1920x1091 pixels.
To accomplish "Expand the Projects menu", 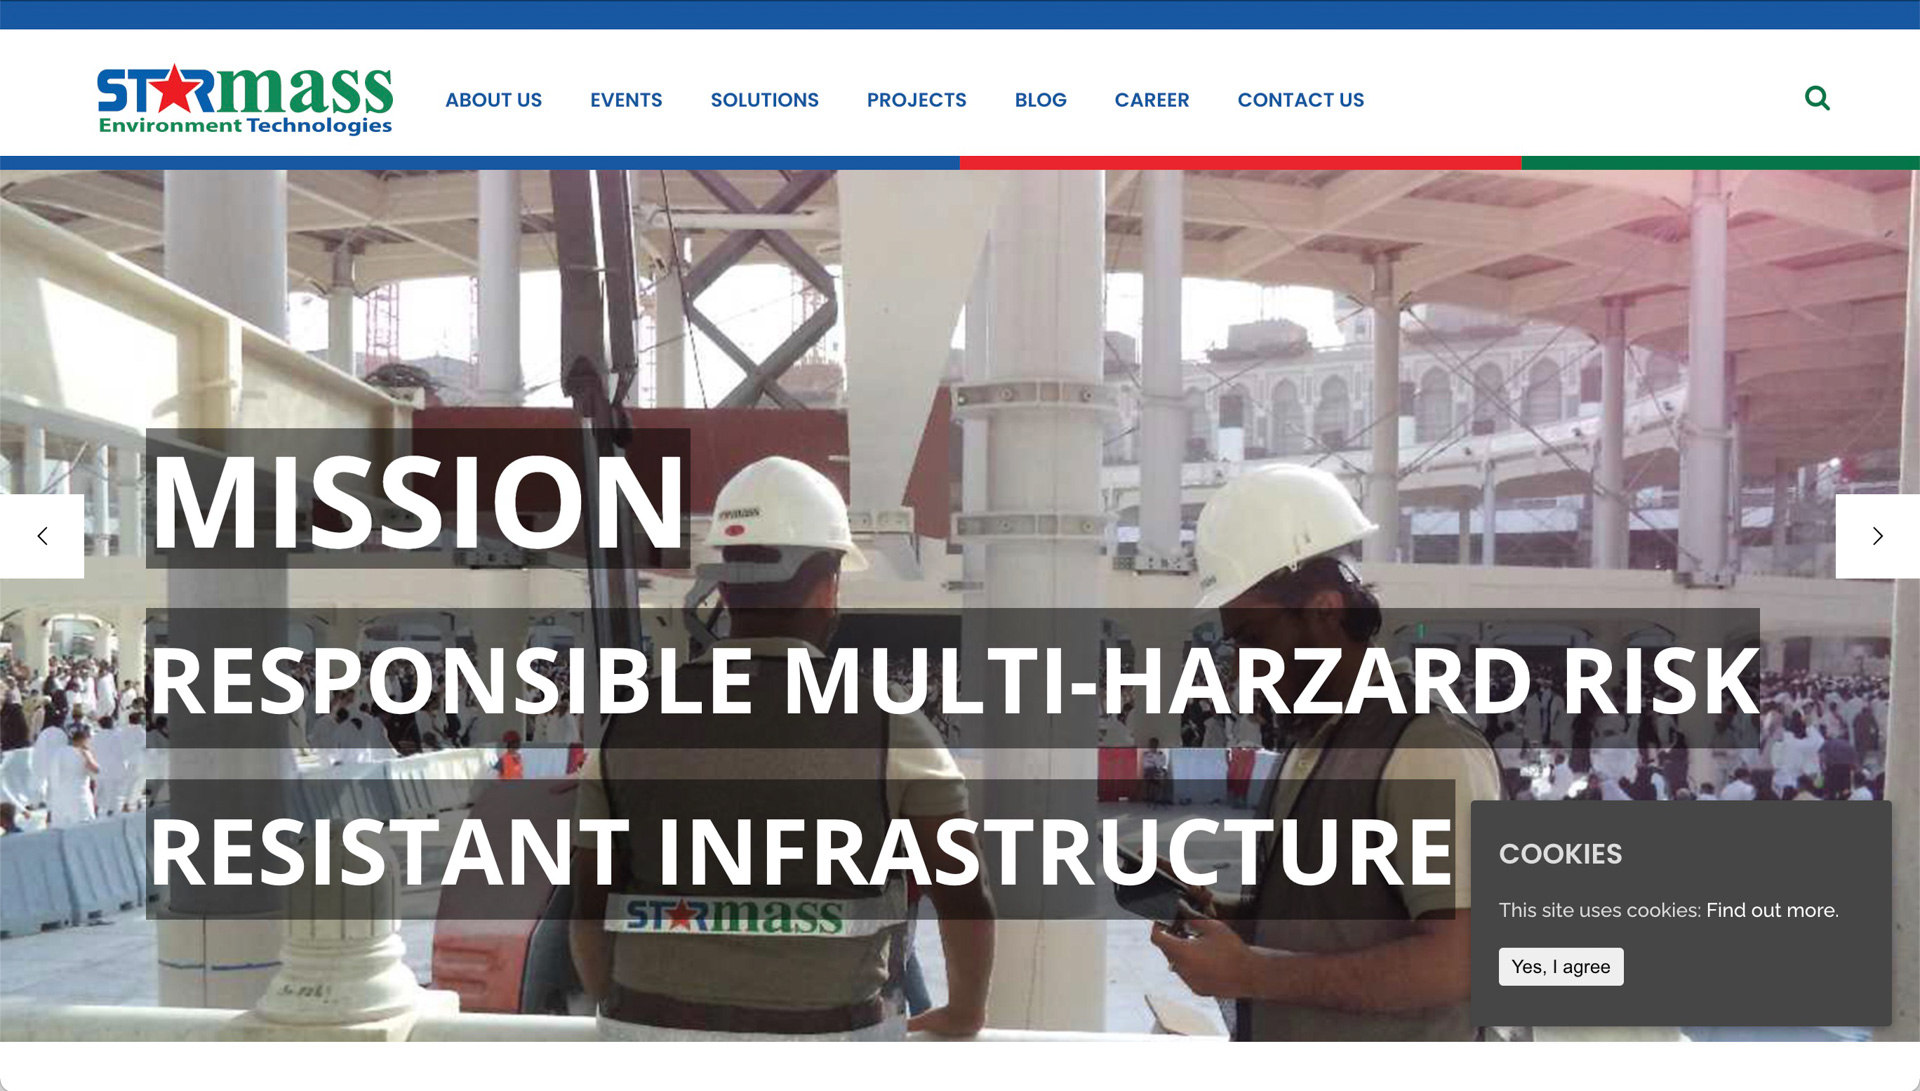I will click(x=916, y=100).
